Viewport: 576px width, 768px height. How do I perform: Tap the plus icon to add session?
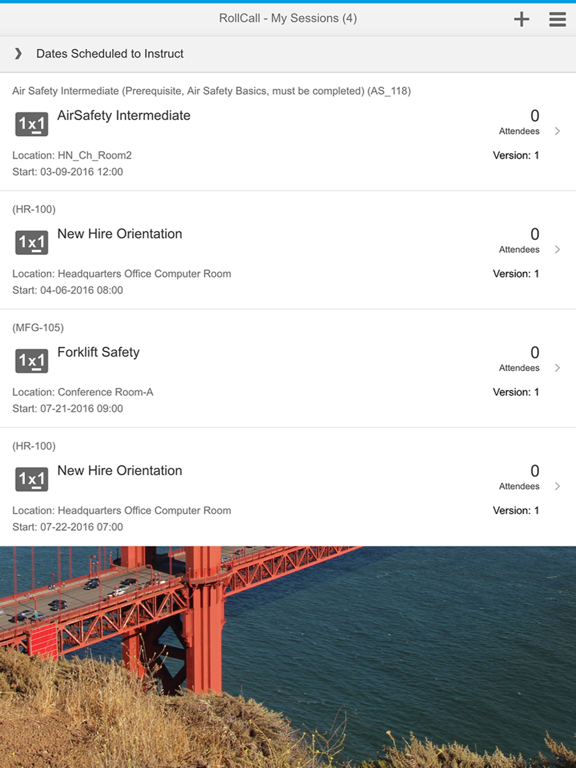click(522, 19)
